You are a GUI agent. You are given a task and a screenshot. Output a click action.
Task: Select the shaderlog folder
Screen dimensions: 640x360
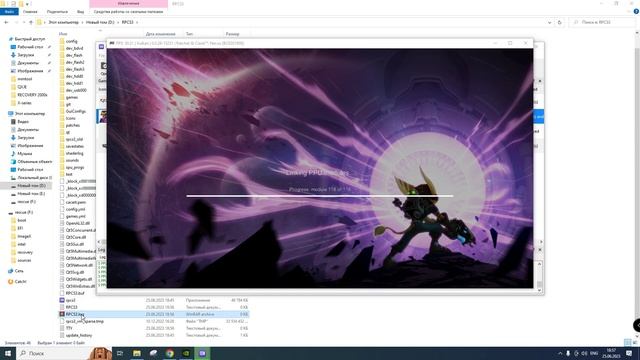[x=74, y=153]
